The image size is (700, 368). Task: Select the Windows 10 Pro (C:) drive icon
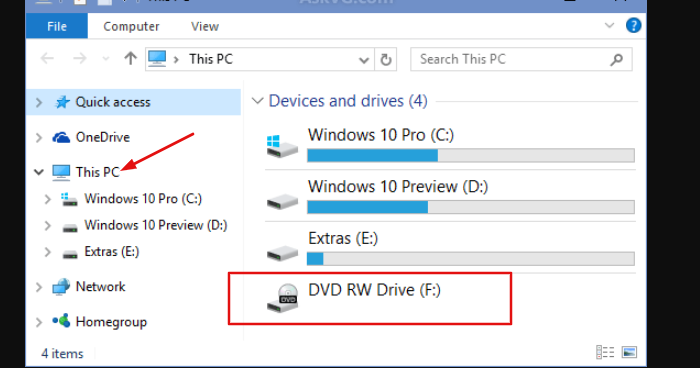282,146
